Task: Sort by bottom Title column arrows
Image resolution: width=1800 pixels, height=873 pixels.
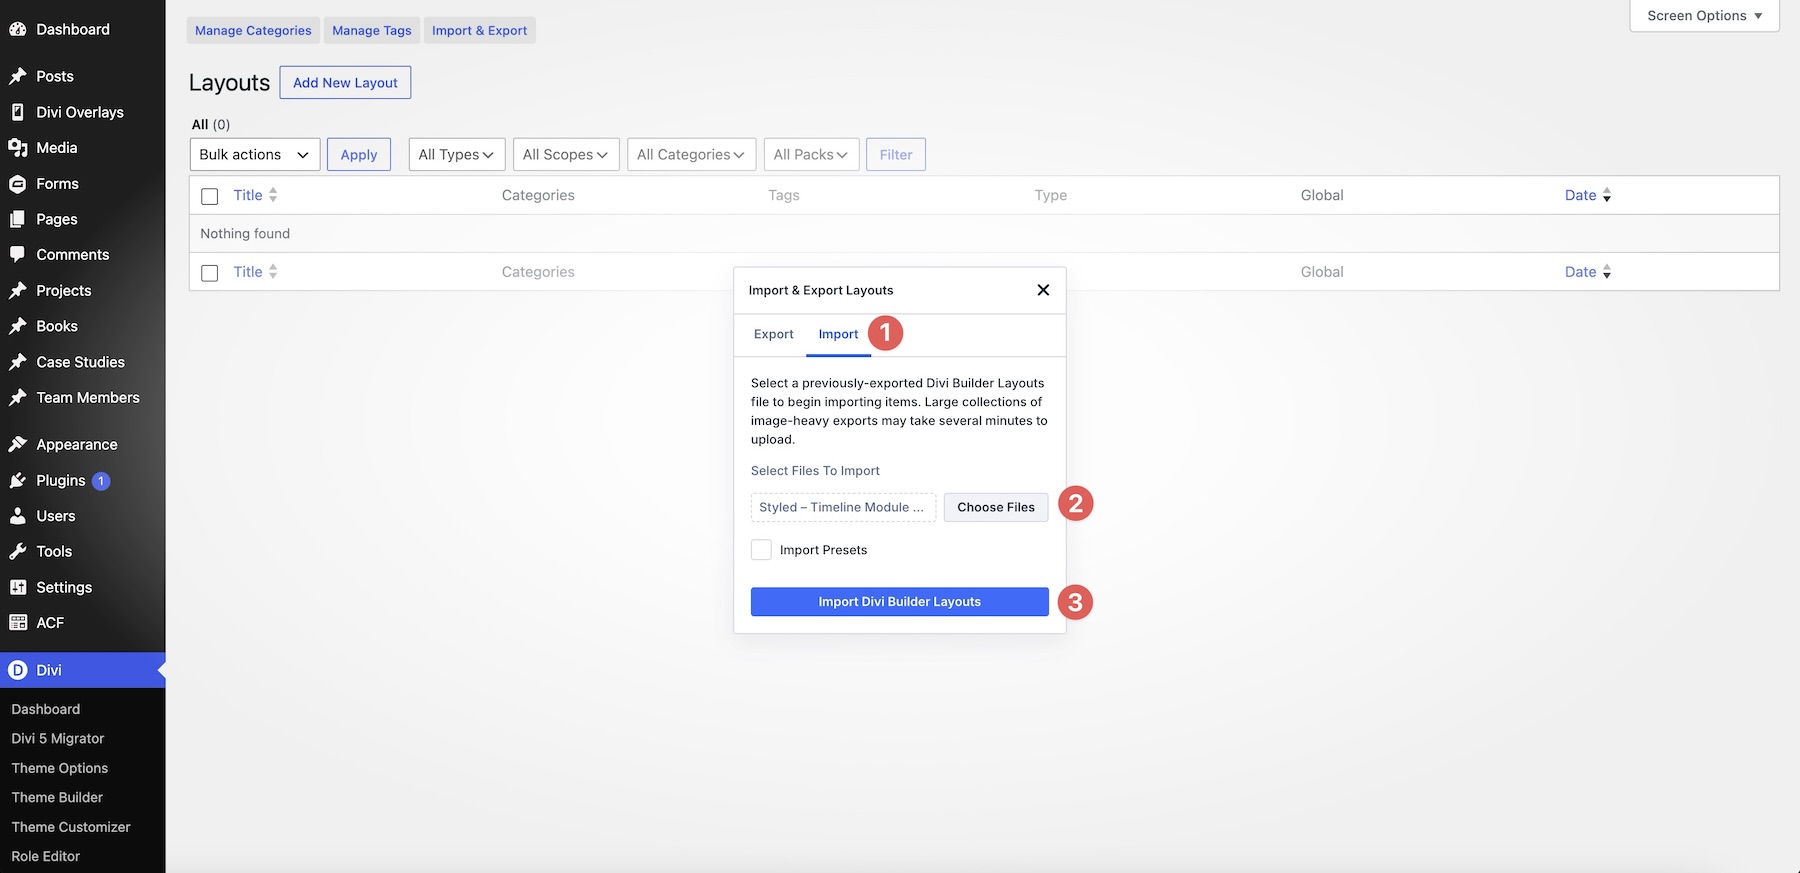Action: (273, 272)
